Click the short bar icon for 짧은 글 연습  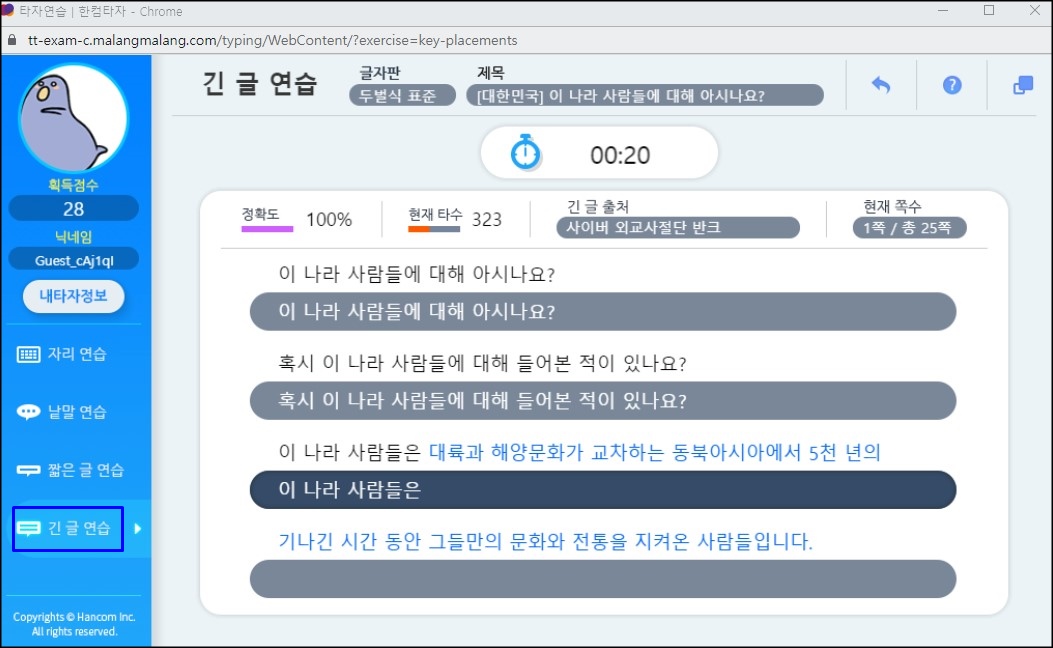(28, 470)
